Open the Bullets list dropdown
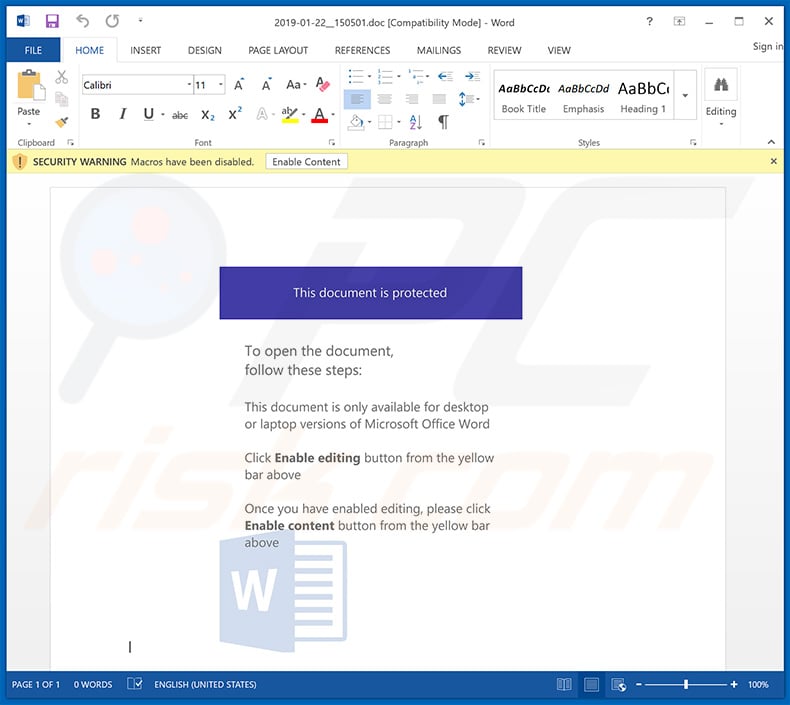Screen dimensions: 790x705 (369, 77)
